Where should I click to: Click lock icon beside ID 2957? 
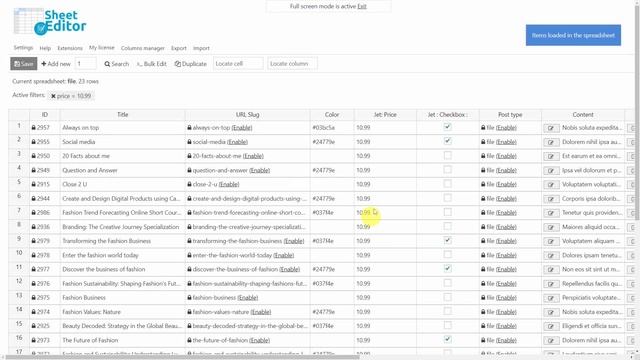point(33,128)
